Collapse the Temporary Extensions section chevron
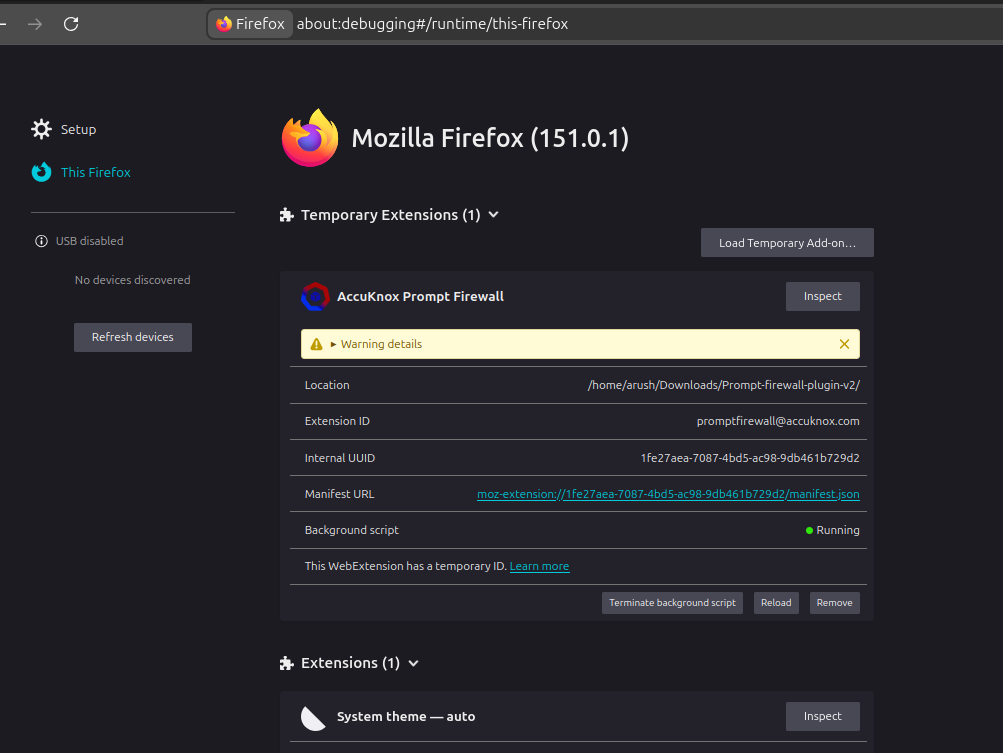 (493, 215)
